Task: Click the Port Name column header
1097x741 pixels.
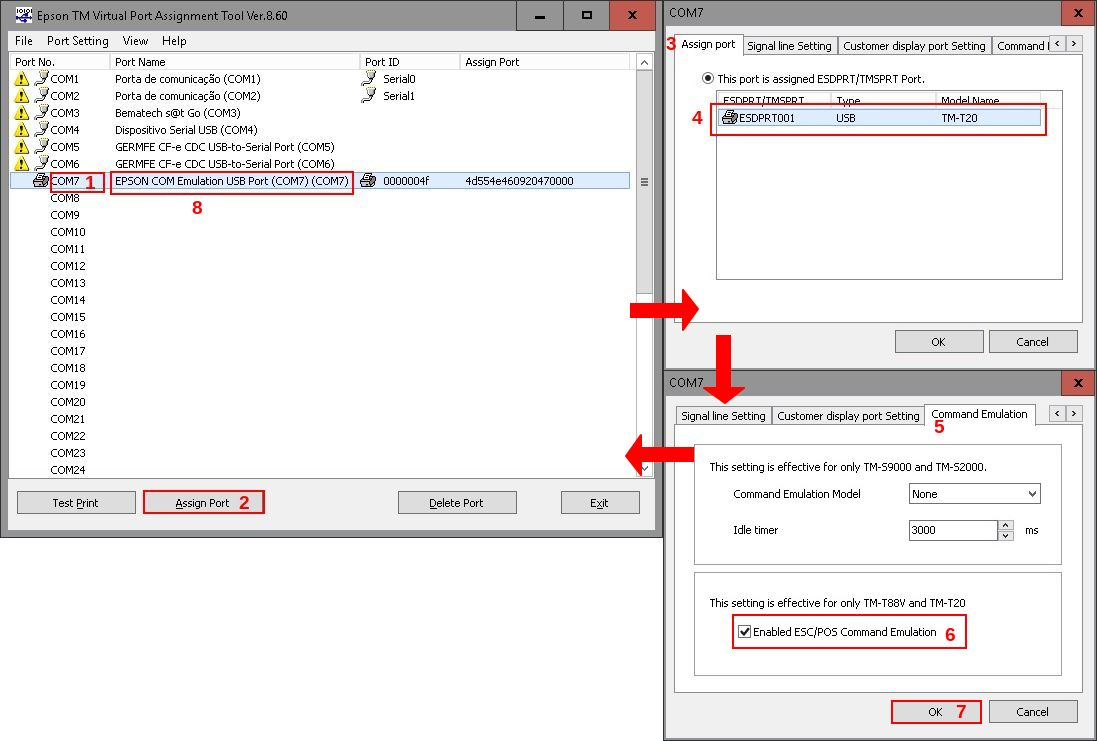Action: click(234, 62)
